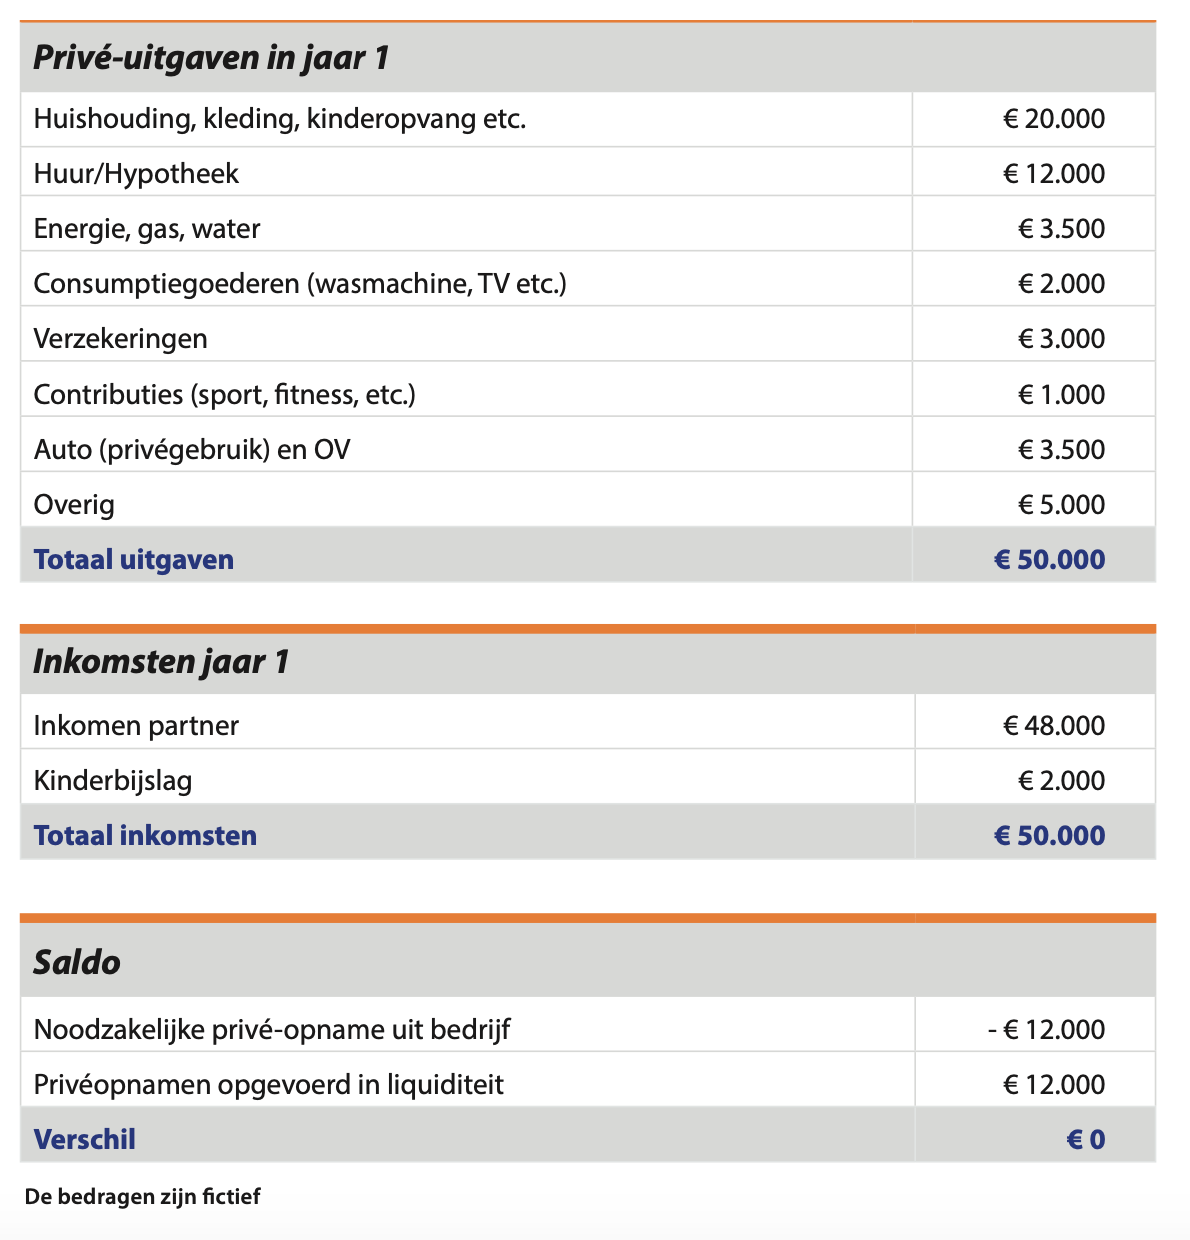Click the € 20.000 household expenses amount
This screenshot has height=1240, width=1190.
point(1054,119)
